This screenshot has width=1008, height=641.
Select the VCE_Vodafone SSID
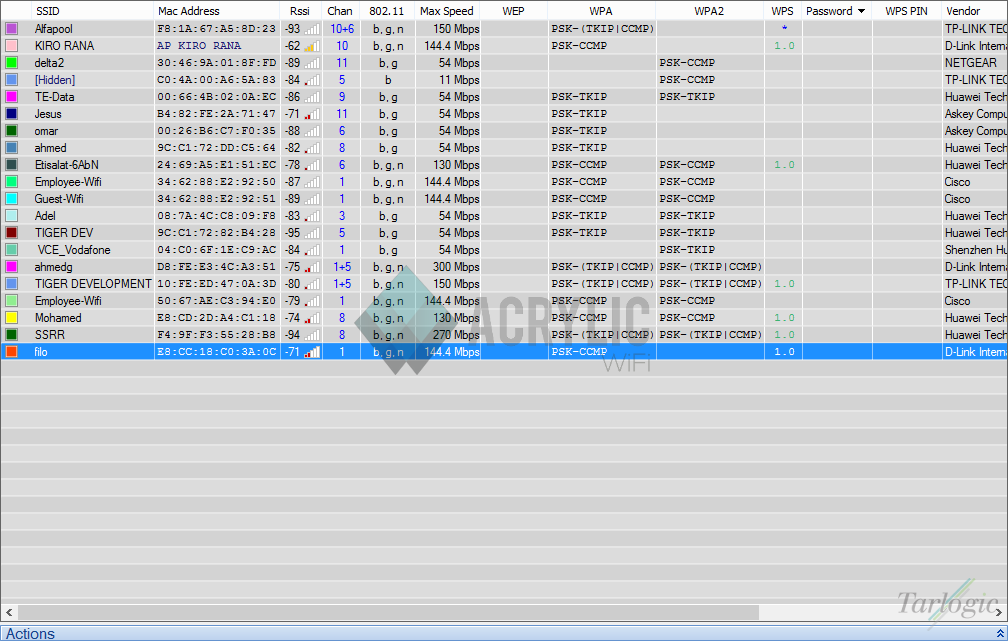coord(74,249)
